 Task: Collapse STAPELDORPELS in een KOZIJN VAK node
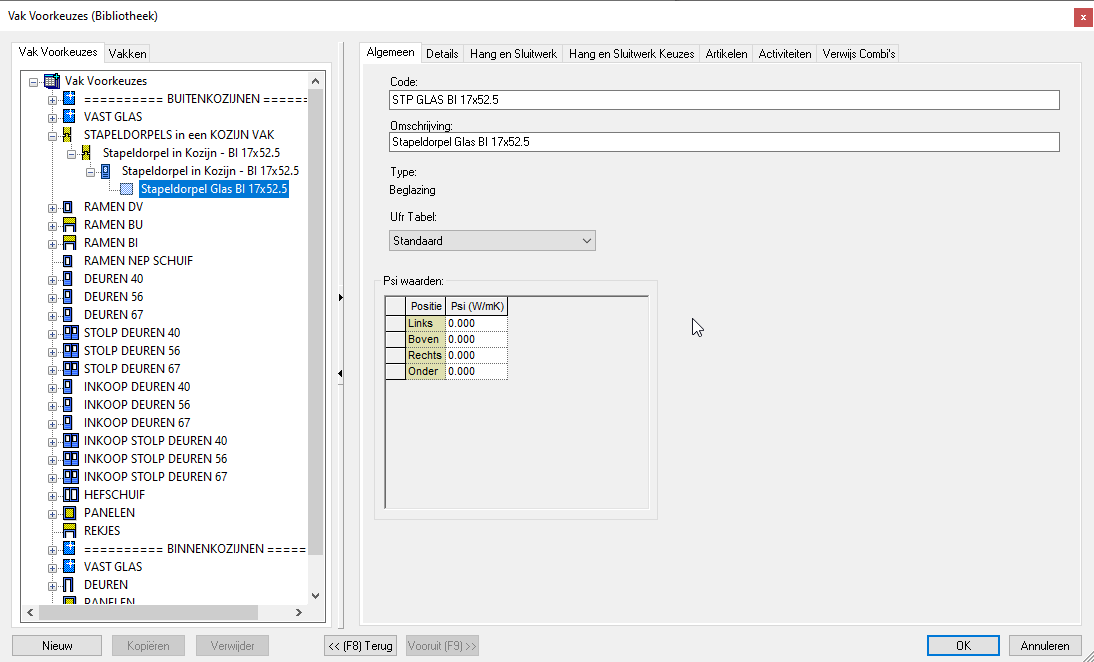tap(53, 135)
